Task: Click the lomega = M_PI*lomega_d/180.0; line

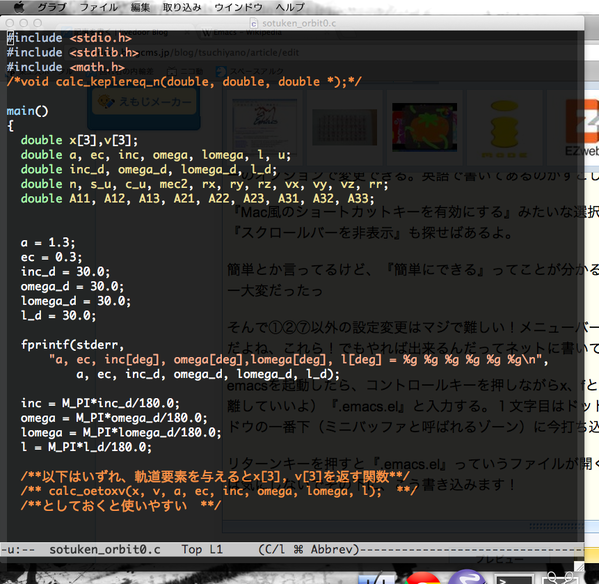Action: pyautogui.click(x=121, y=432)
